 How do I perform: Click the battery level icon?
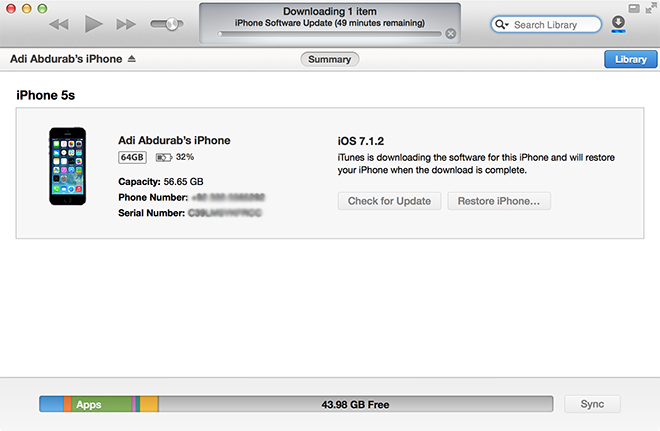[x=164, y=157]
